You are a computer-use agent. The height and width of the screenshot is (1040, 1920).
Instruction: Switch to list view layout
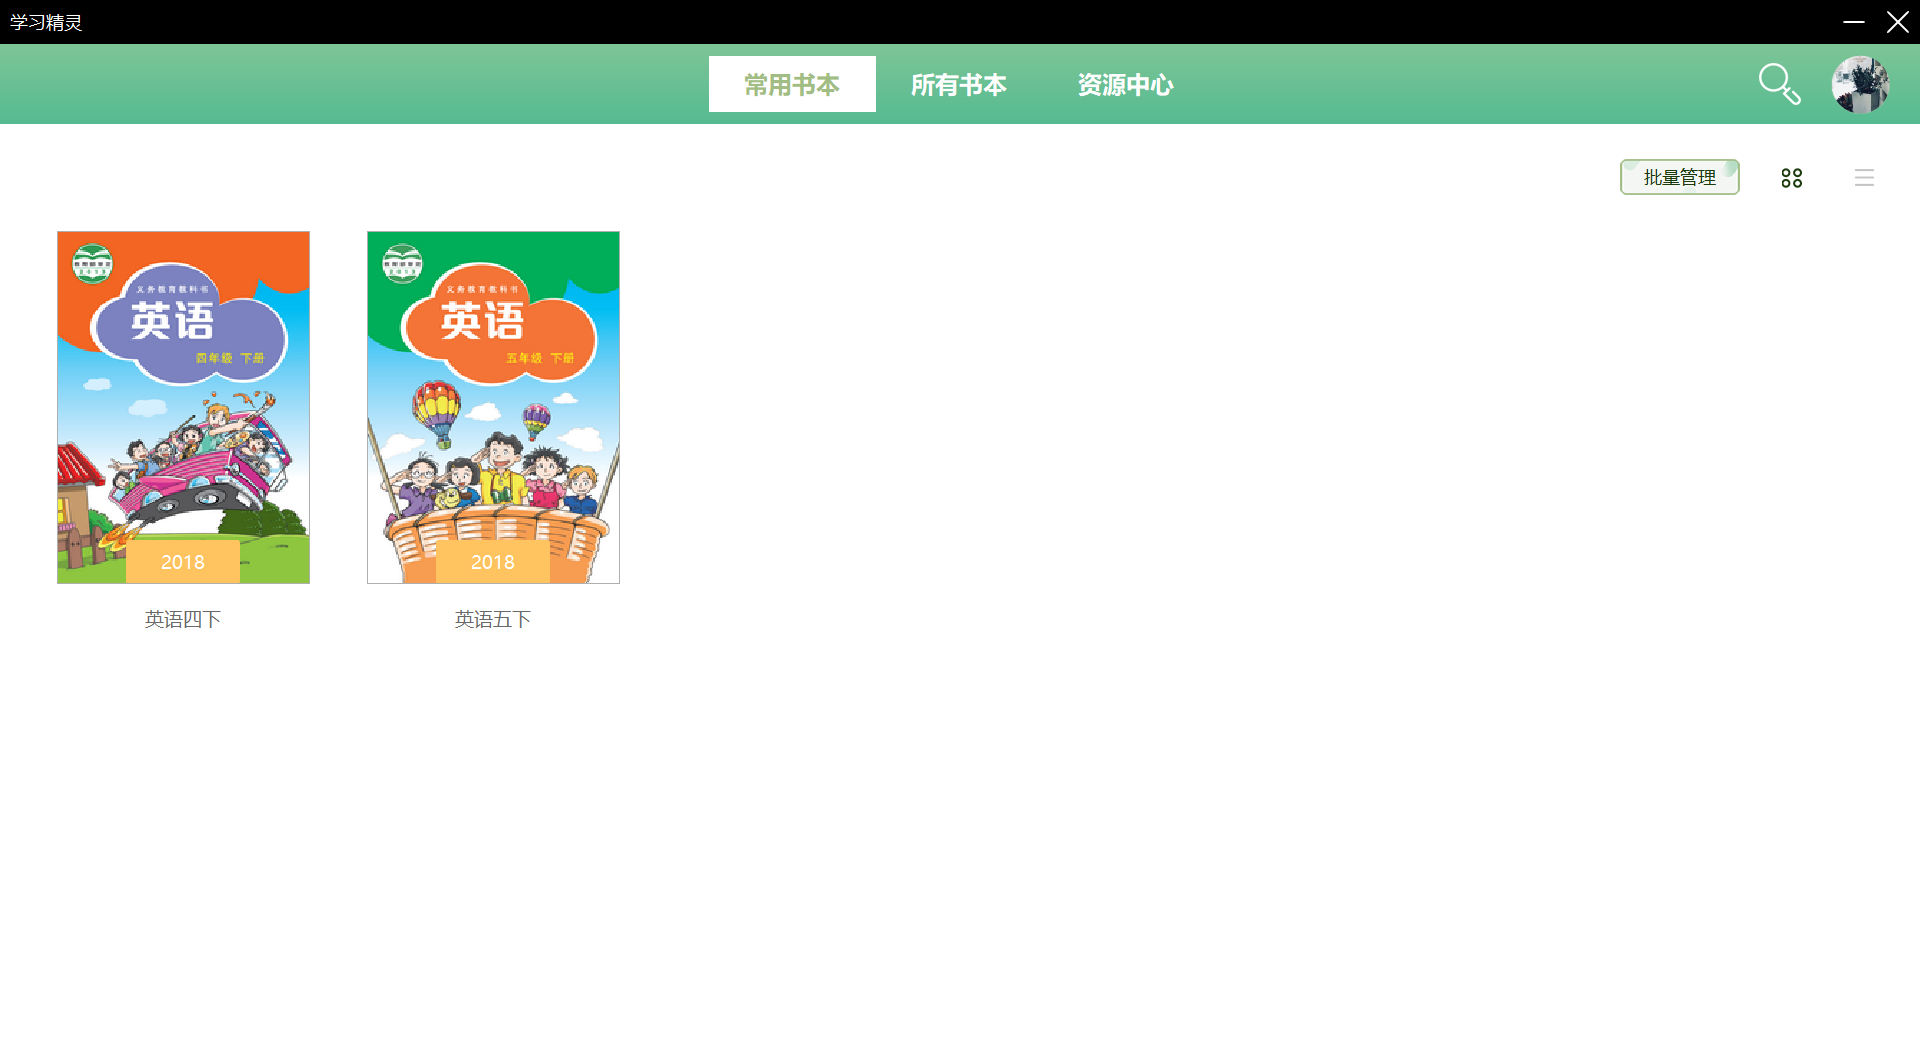click(1864, 178)
